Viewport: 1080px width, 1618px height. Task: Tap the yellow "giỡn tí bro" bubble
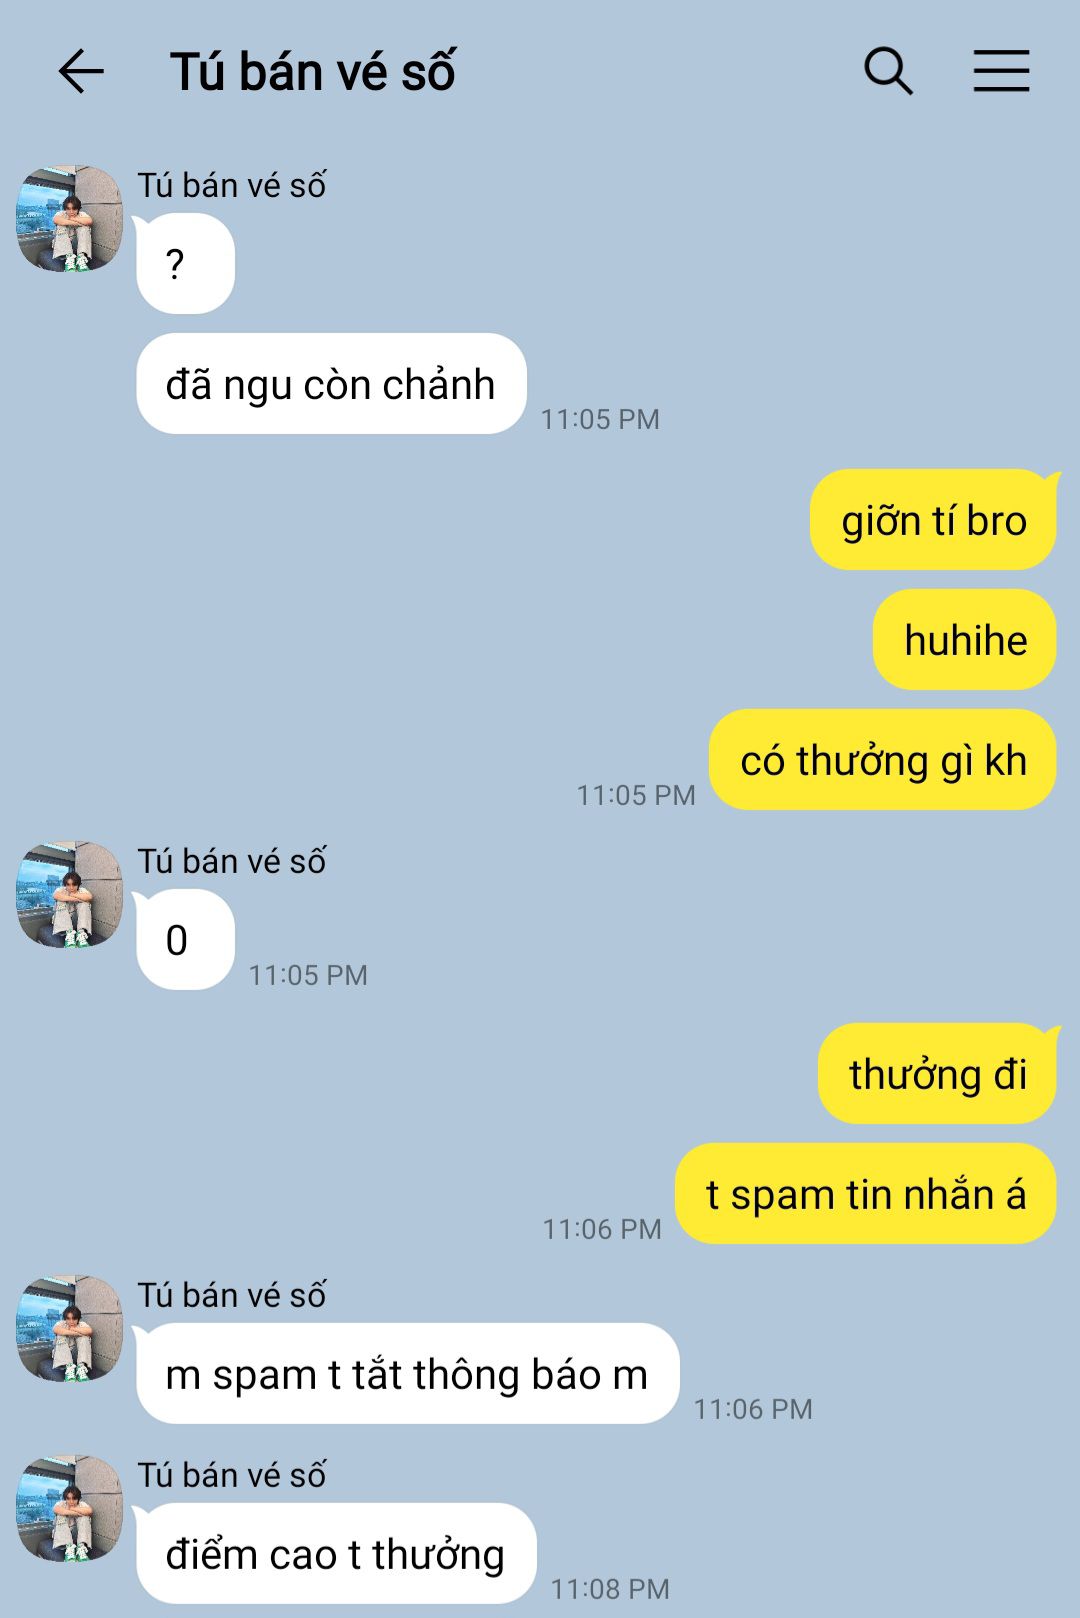(933, 520)
